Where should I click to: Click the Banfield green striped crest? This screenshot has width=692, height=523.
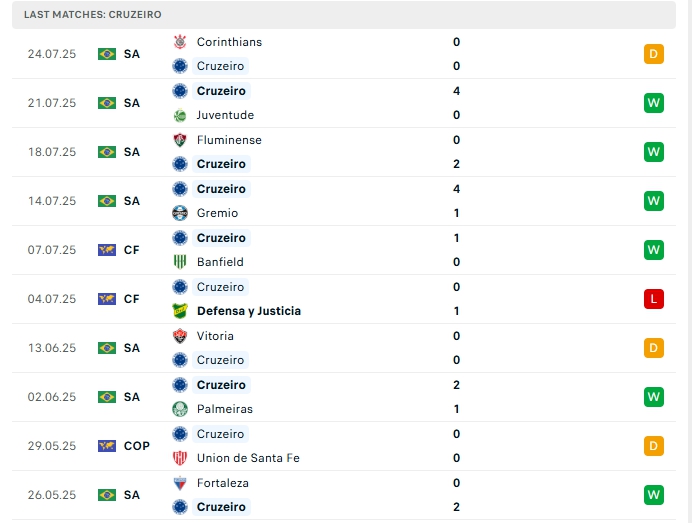pyautogui.click(x=180, y=262)
